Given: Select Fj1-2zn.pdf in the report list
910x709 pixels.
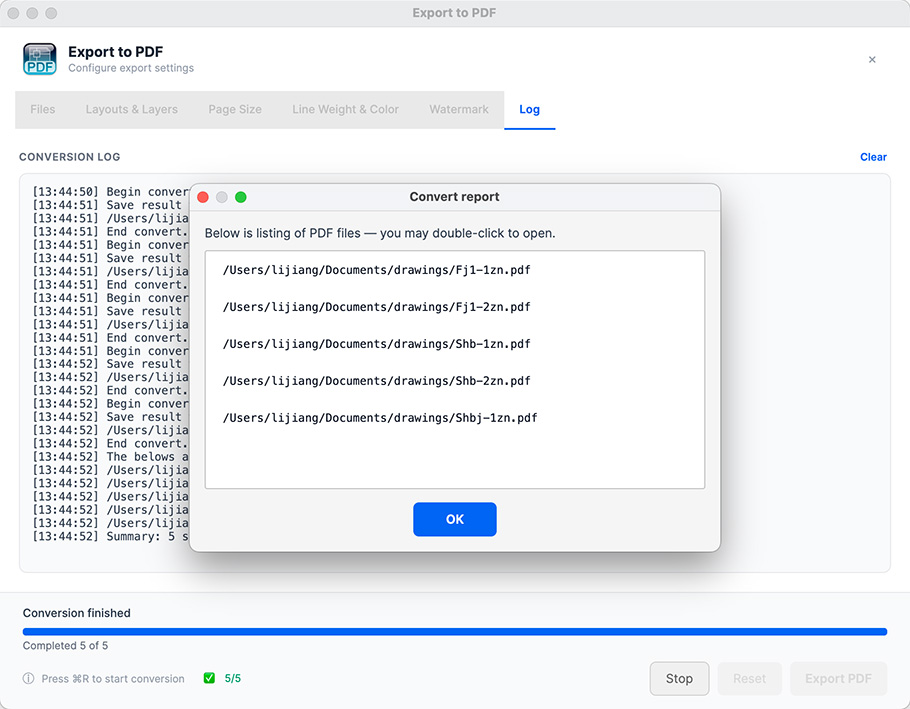Looking at the screenshot, I should point(377,307).
